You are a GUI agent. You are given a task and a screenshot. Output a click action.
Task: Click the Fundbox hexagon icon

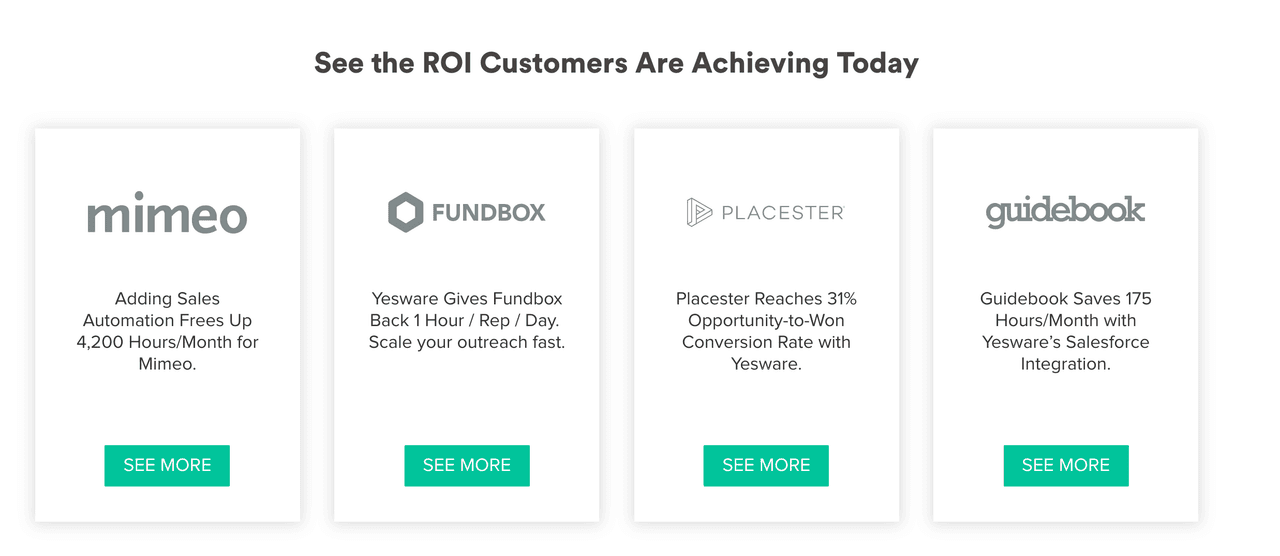click(x=406, y=212)
